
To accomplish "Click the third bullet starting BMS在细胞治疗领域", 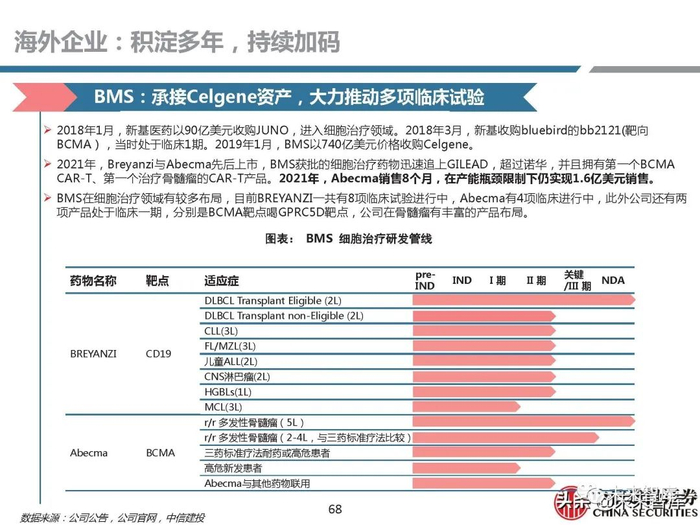I will (371, 205).
